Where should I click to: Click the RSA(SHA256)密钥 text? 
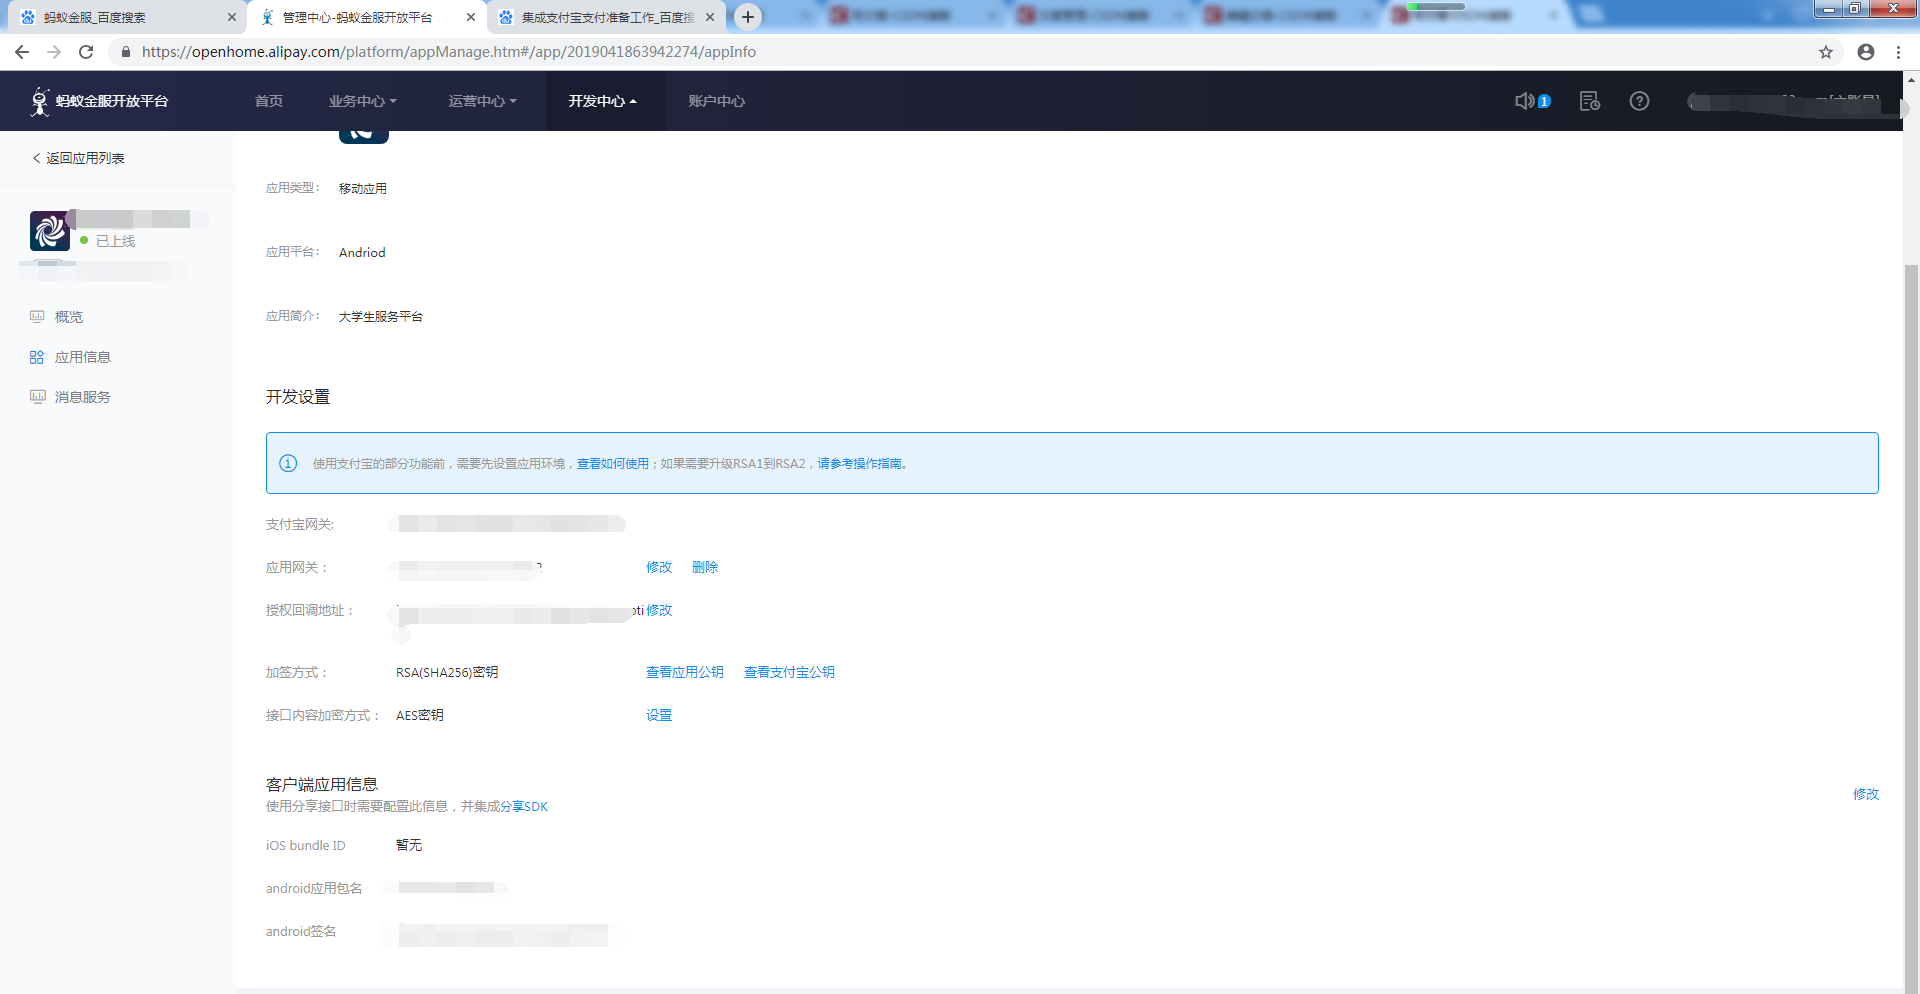tap(447, 672)
